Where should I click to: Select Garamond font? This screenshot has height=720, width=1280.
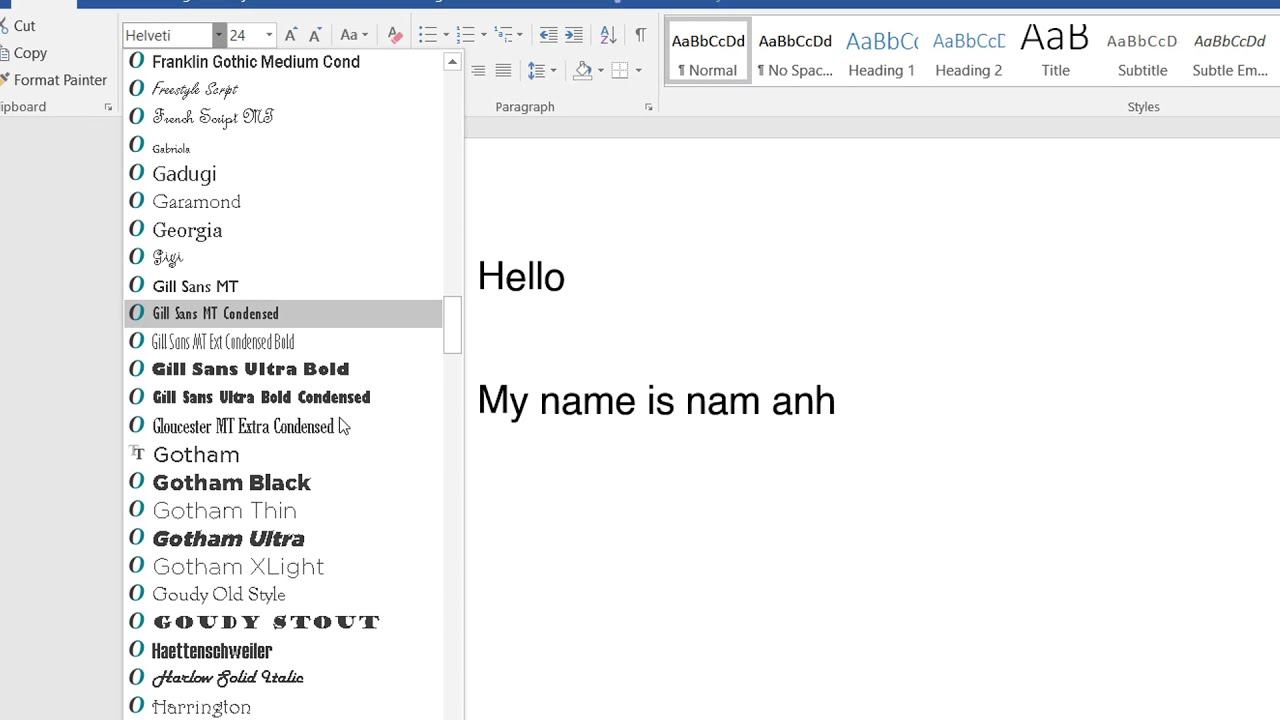283,202
